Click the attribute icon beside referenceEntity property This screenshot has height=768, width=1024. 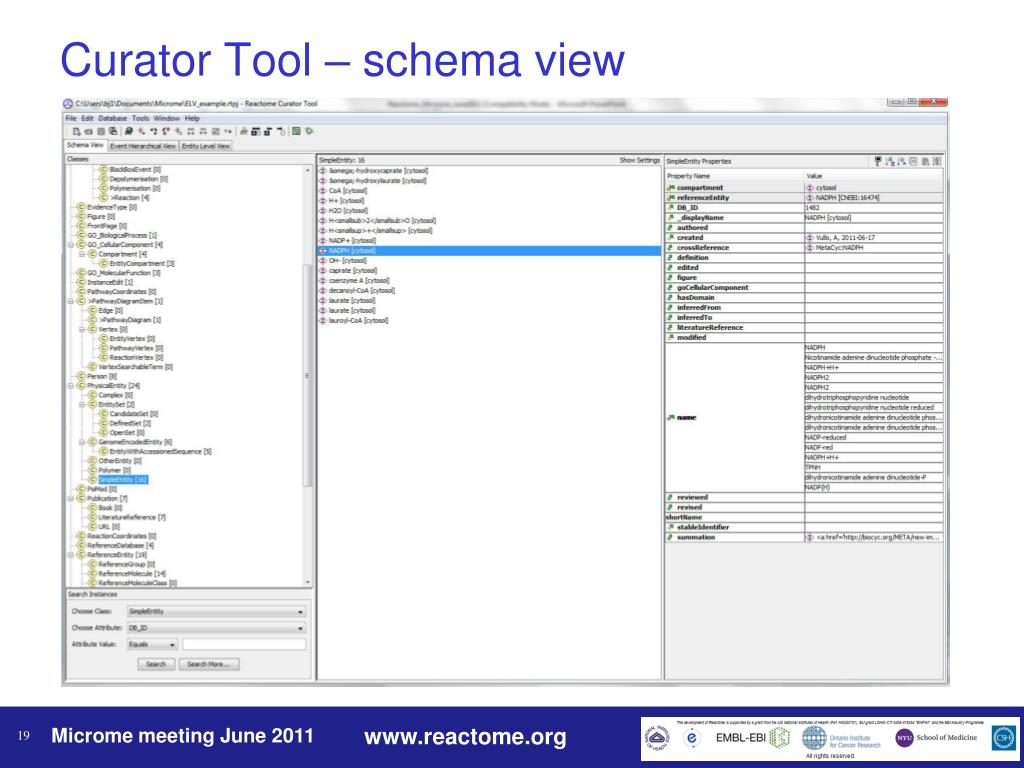[671, 198]
